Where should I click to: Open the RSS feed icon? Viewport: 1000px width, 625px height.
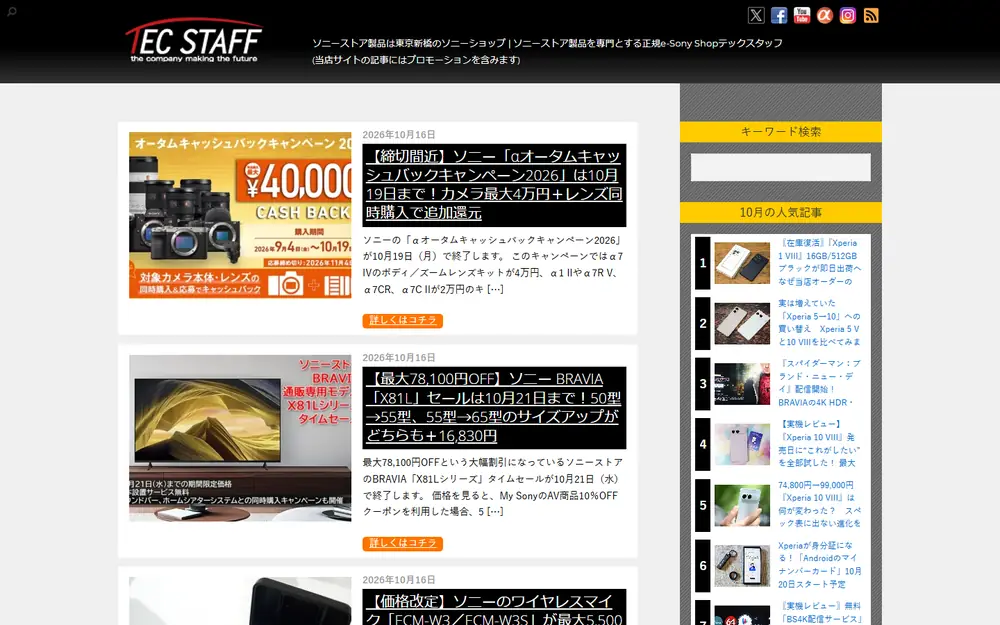(x=871, y=15)
